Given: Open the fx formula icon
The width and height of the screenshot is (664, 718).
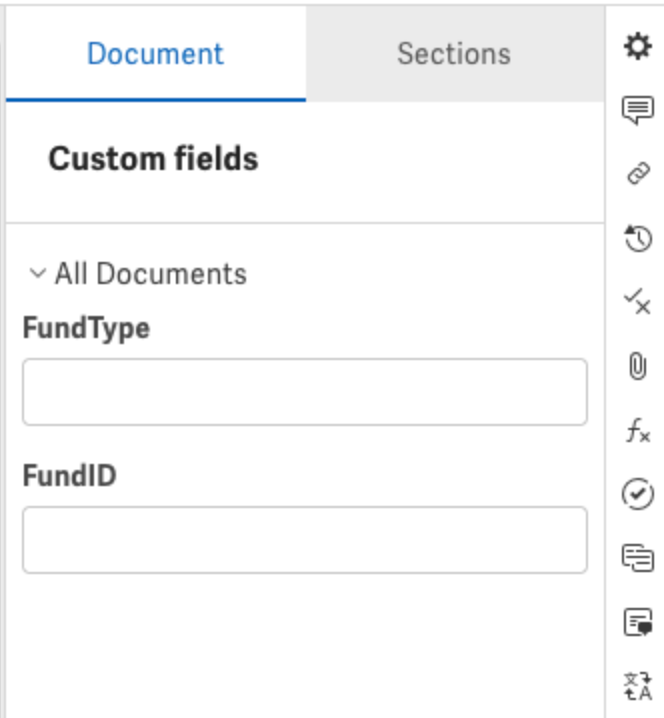Looking at the screenshot, I should click(637, 430).
